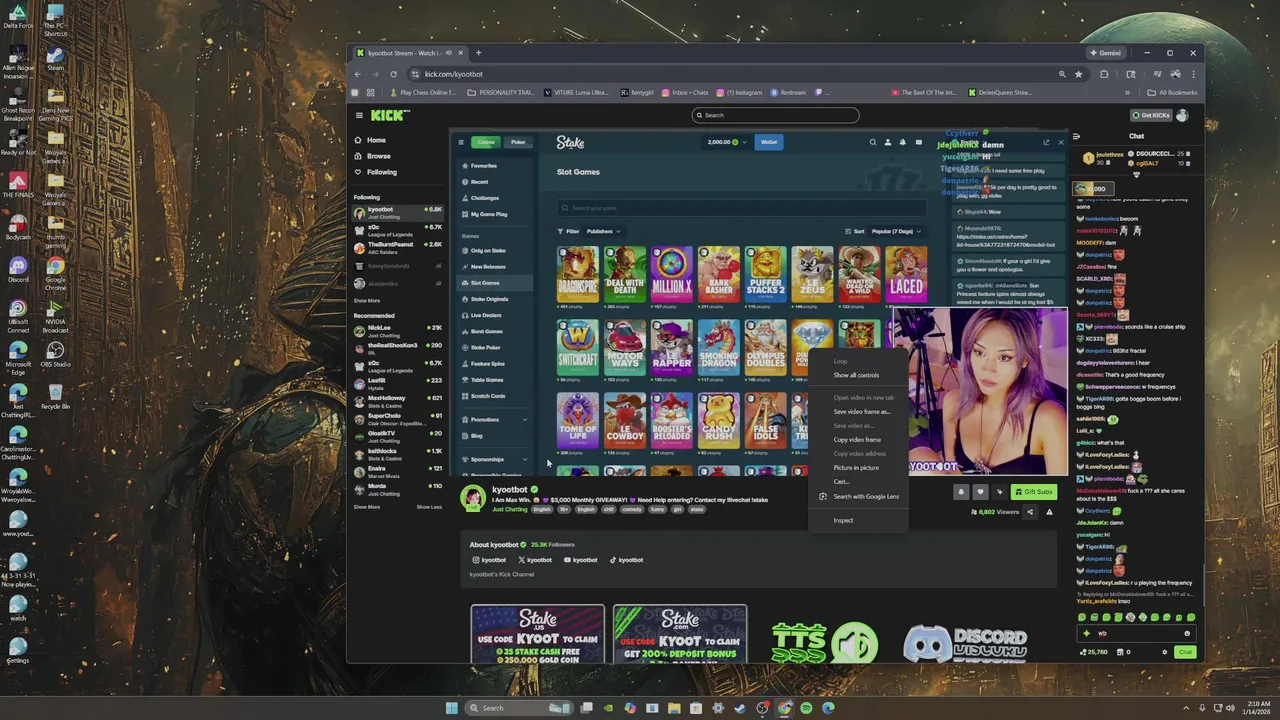Open NickLee in Recommended list
Screen dimensions: 1280x720
[398, 330]
